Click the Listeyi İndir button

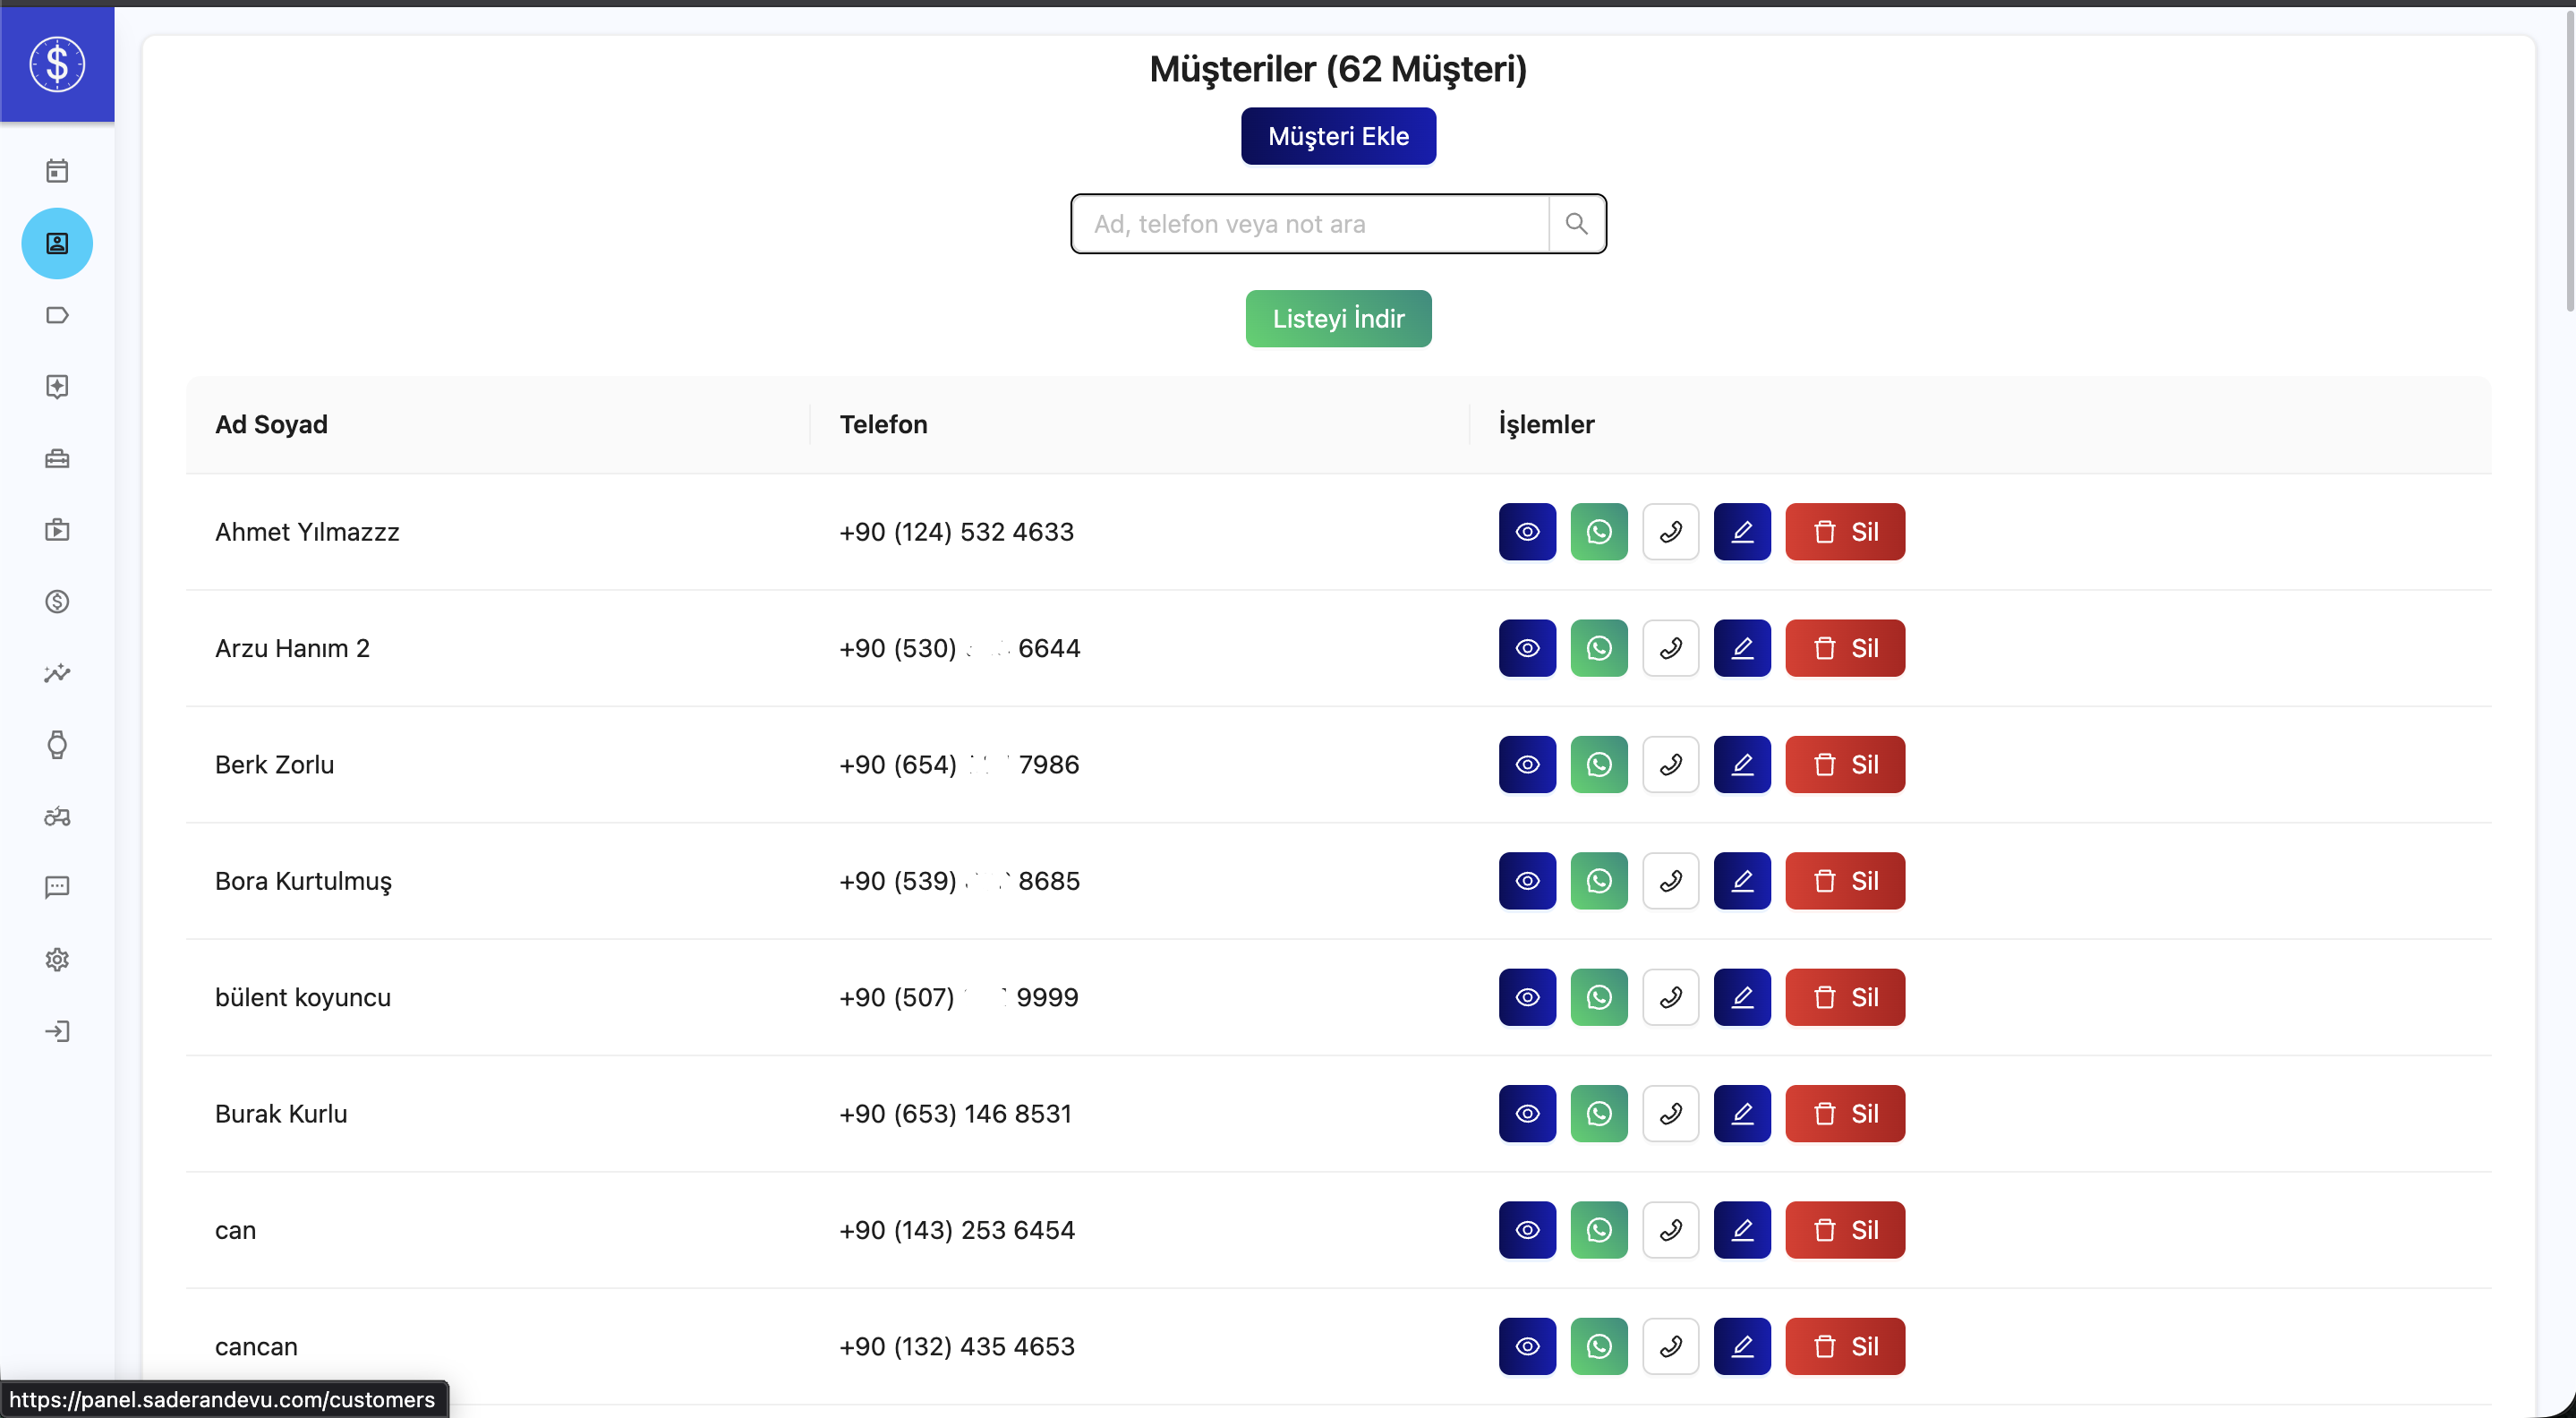point(1337,319)
